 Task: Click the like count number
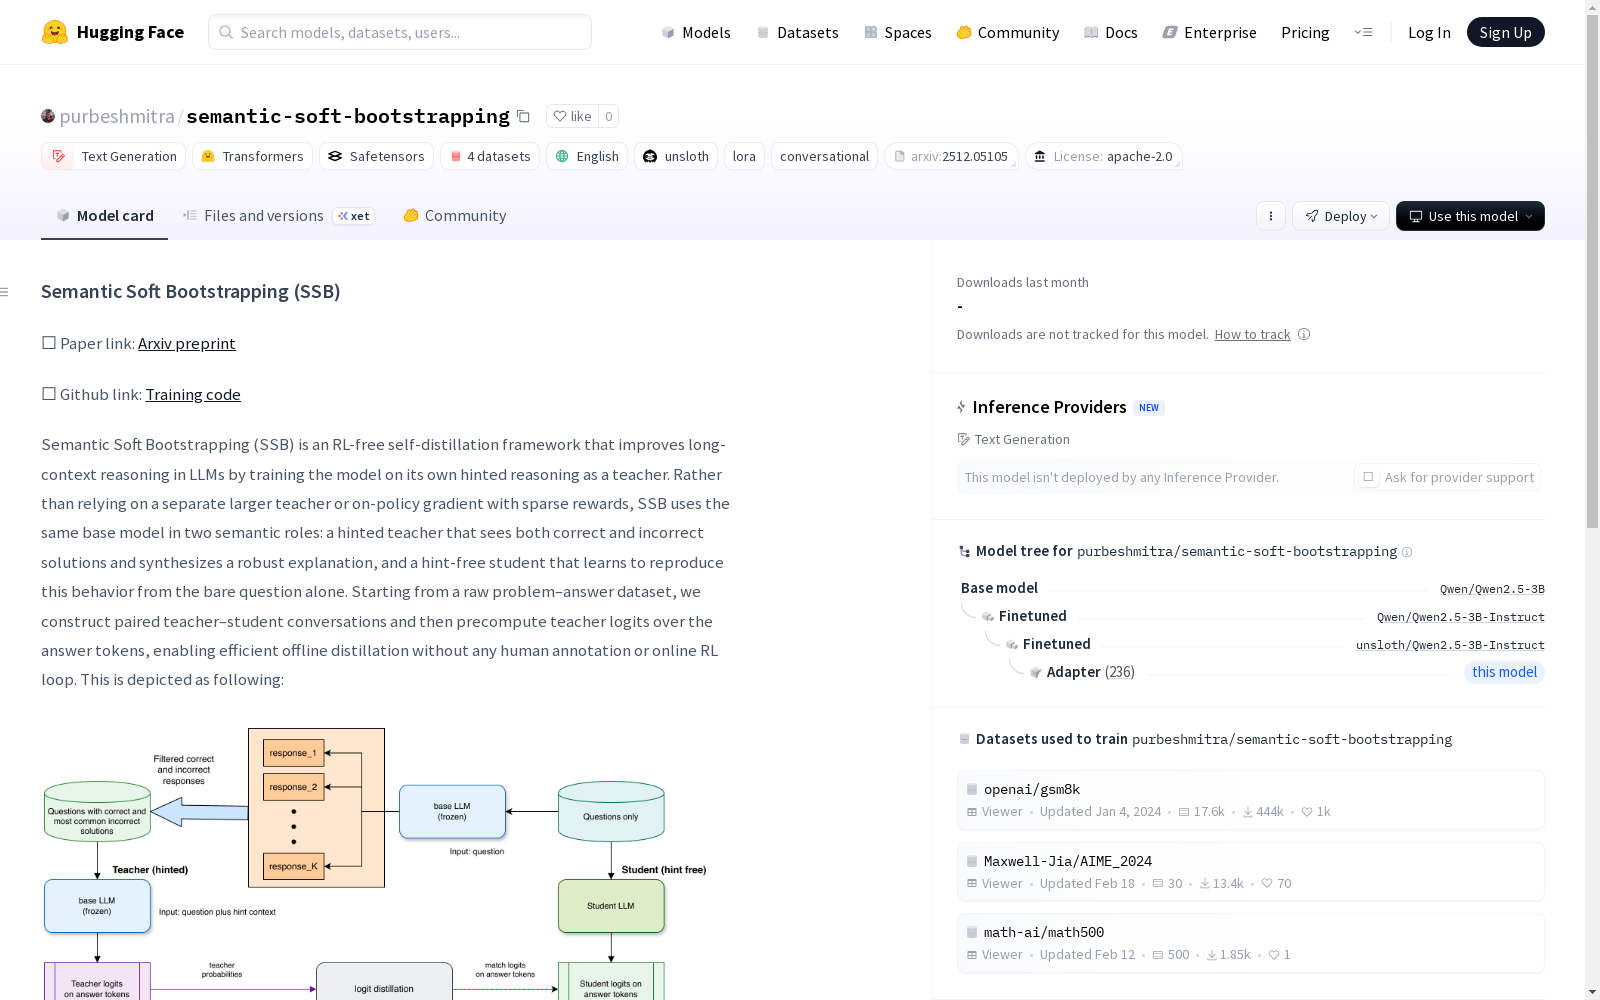click(608, 116)
